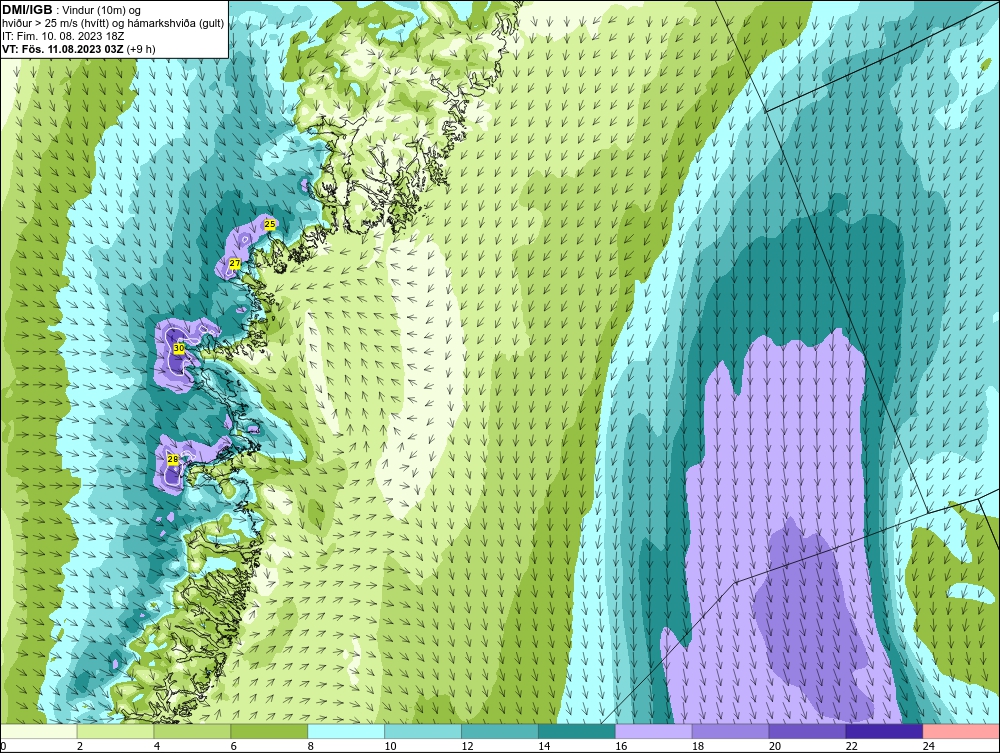Click the 10–12 m/s turquoise legend swatch
Image resolution: width=1000 pixels, height=753 pixels.
click(x=423, y=731)
